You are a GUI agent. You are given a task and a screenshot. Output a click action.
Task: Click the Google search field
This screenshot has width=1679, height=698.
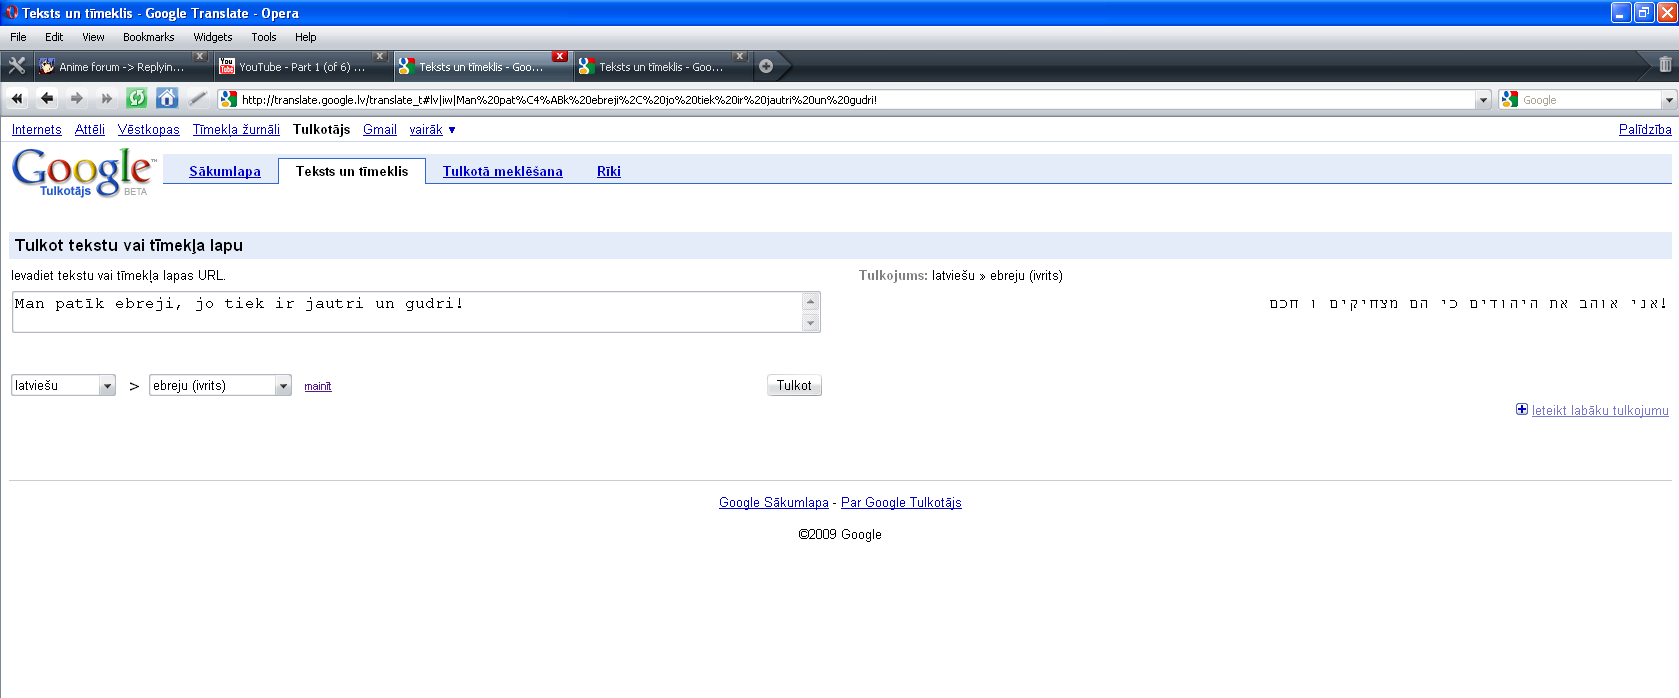tap(1590, 100)
